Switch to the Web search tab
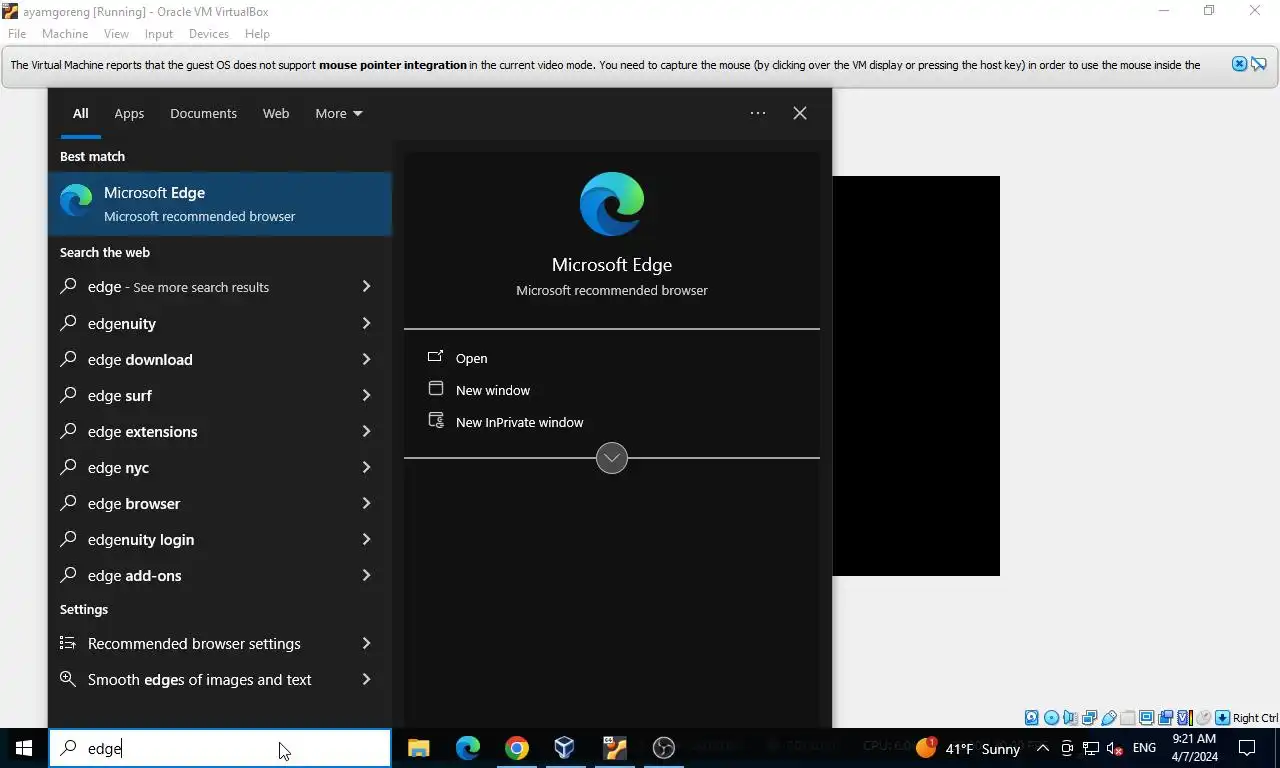This screenshot has height=768, width=1280. [x=276, y=113]
